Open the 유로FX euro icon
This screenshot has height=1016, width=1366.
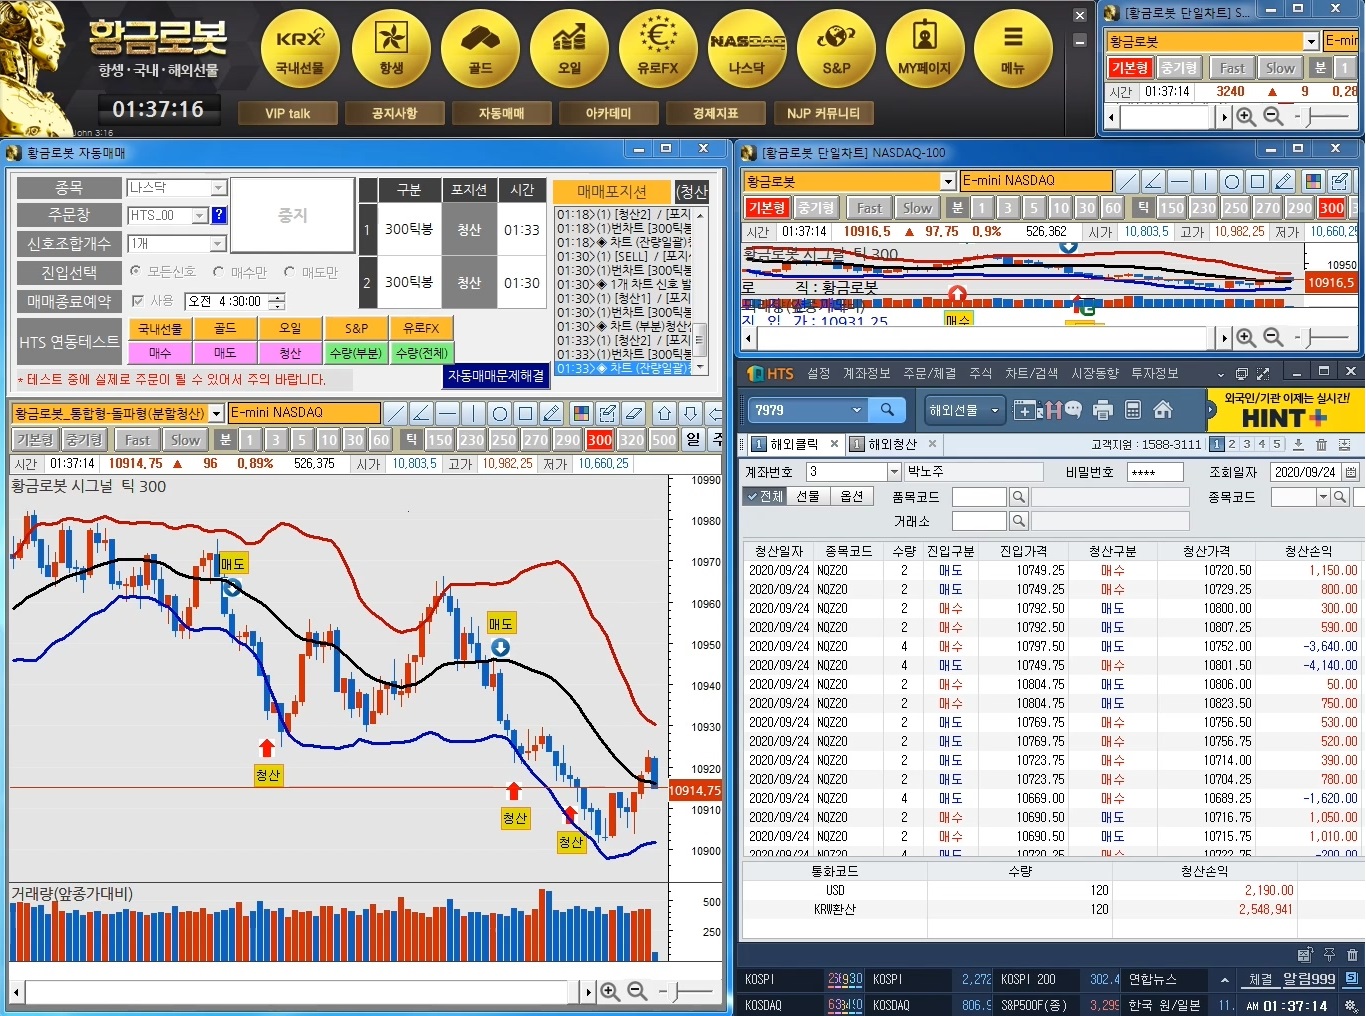[x=658, y=48]
